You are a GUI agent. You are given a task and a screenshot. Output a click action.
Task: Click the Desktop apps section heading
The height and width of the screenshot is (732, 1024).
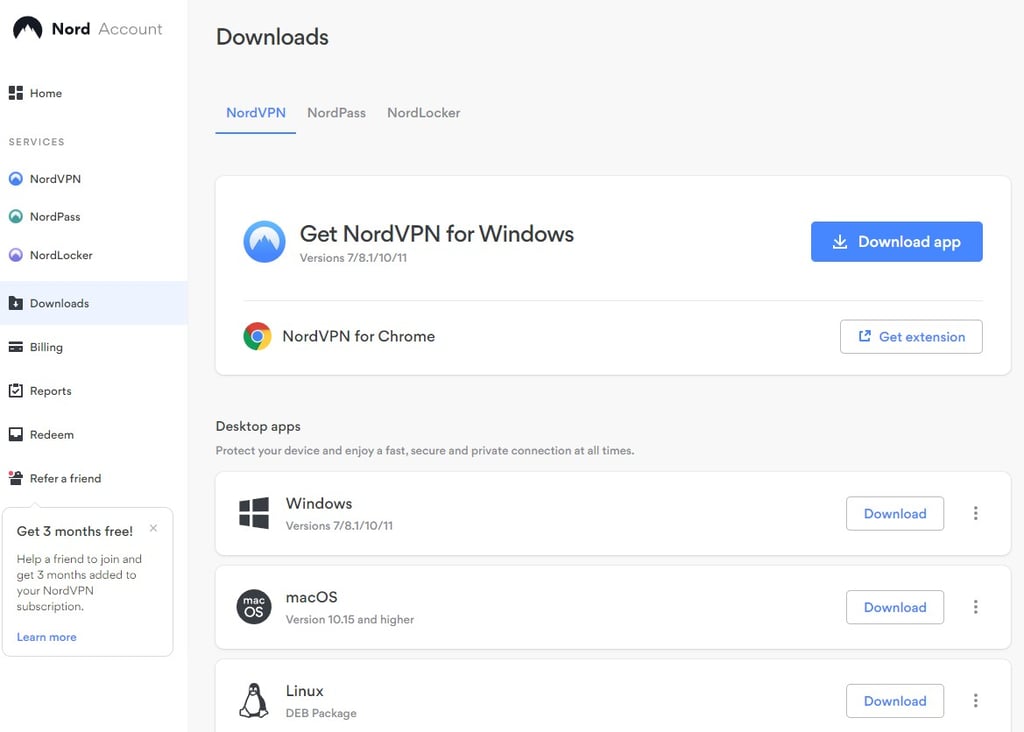pyautogui.click(x=258, y=426)
